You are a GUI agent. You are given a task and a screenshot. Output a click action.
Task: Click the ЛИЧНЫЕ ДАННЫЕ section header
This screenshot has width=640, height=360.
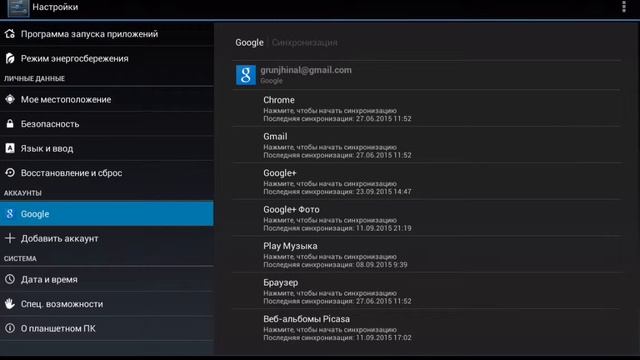tap(34, 78)
